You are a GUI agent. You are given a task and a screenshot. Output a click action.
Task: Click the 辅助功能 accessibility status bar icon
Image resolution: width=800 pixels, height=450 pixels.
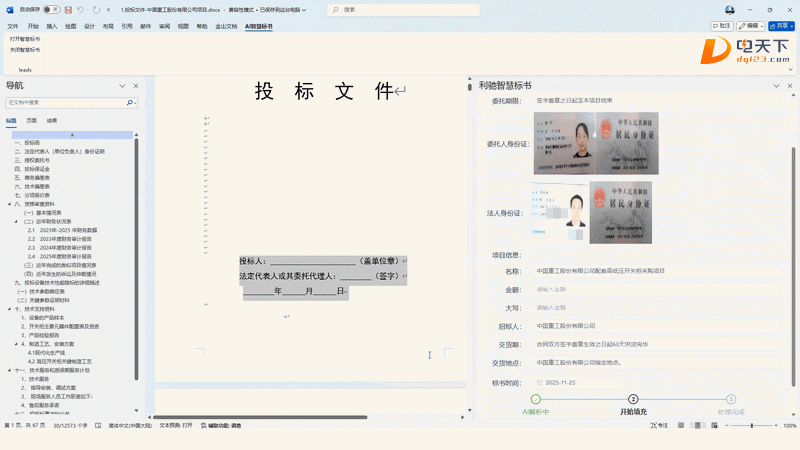tap(220, 425)
